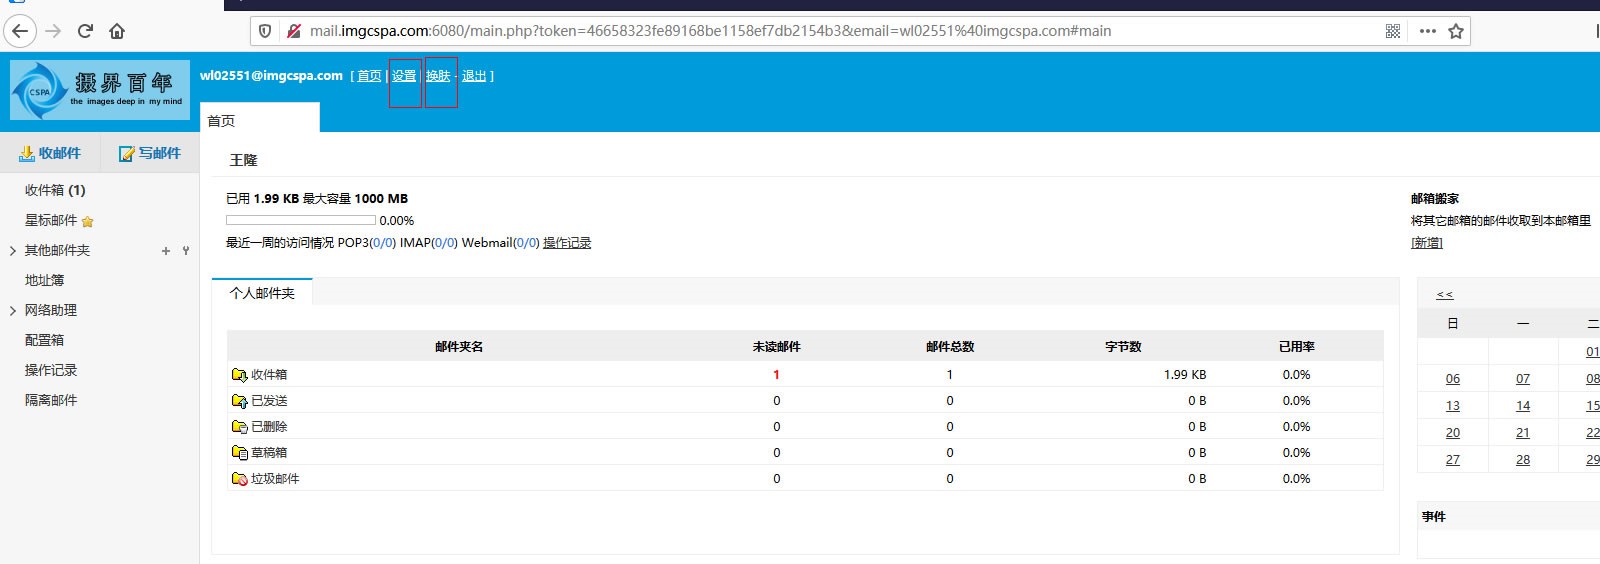Open 设置 settings link in header
The height and width of the screenshot is (564, 1600).
(x=404, y=76)
